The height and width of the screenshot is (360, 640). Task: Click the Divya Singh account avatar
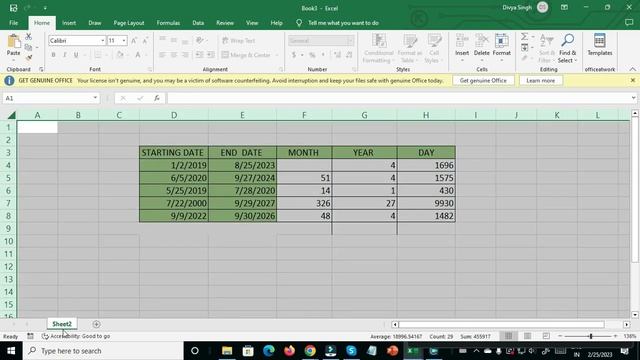click(x=542, y=7)
